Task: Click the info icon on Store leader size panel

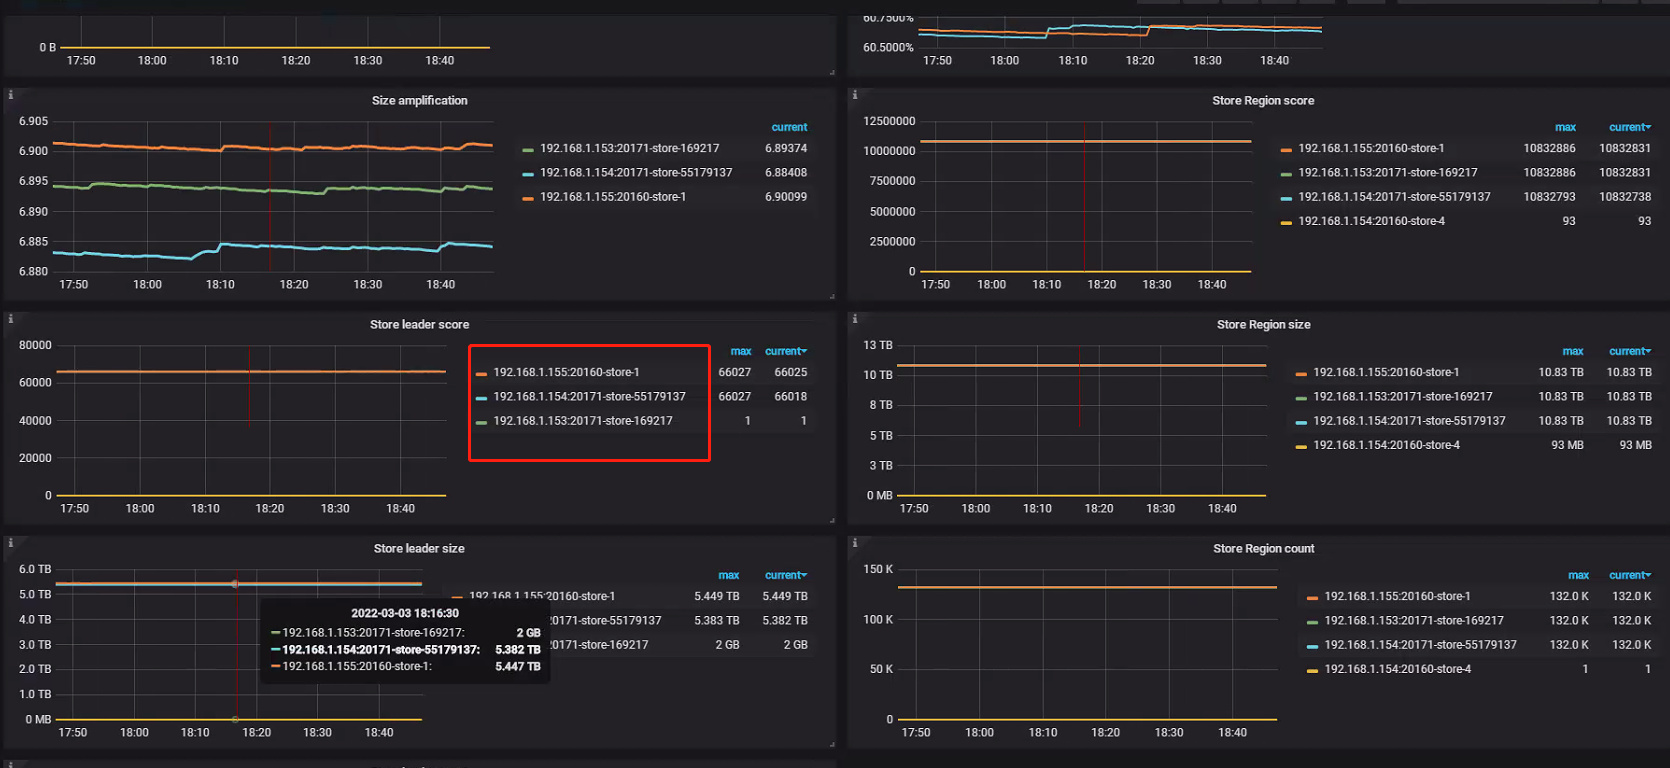Action: (x=11, y=543)
